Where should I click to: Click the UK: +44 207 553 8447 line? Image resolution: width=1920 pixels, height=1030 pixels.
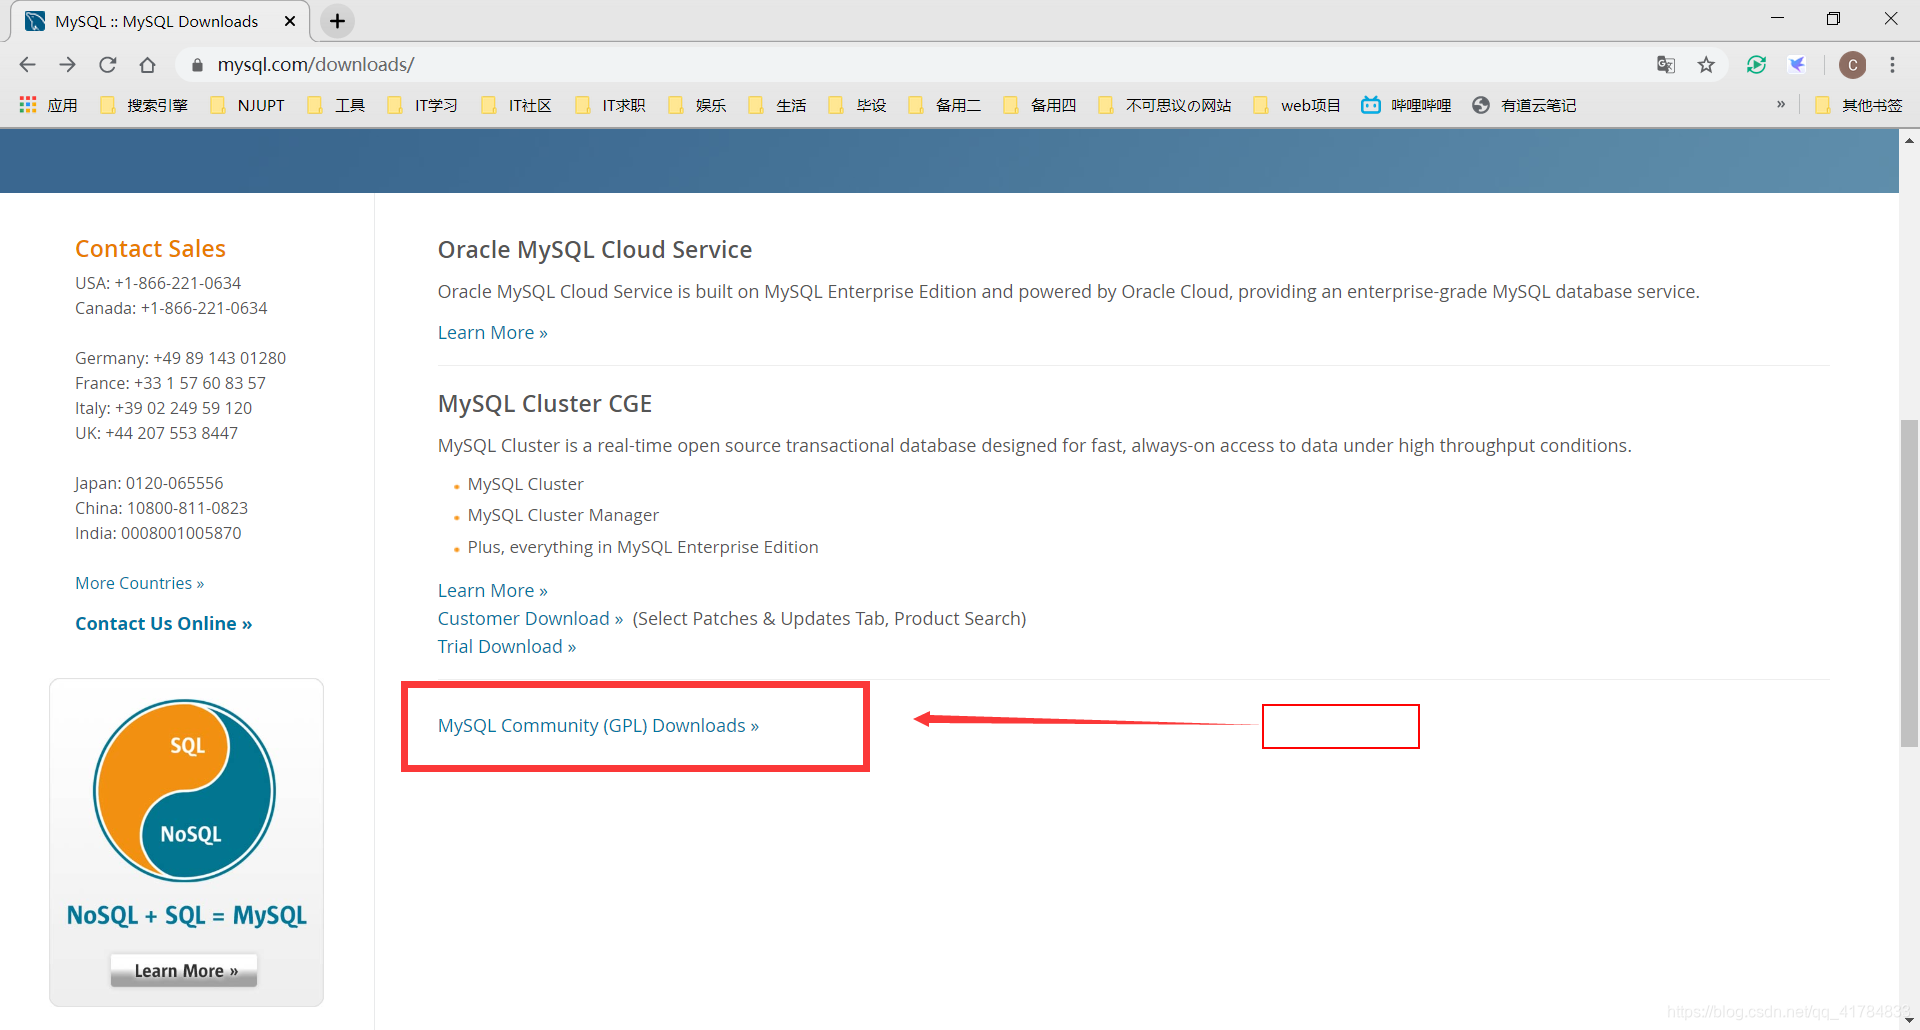[x=157, y=433]
